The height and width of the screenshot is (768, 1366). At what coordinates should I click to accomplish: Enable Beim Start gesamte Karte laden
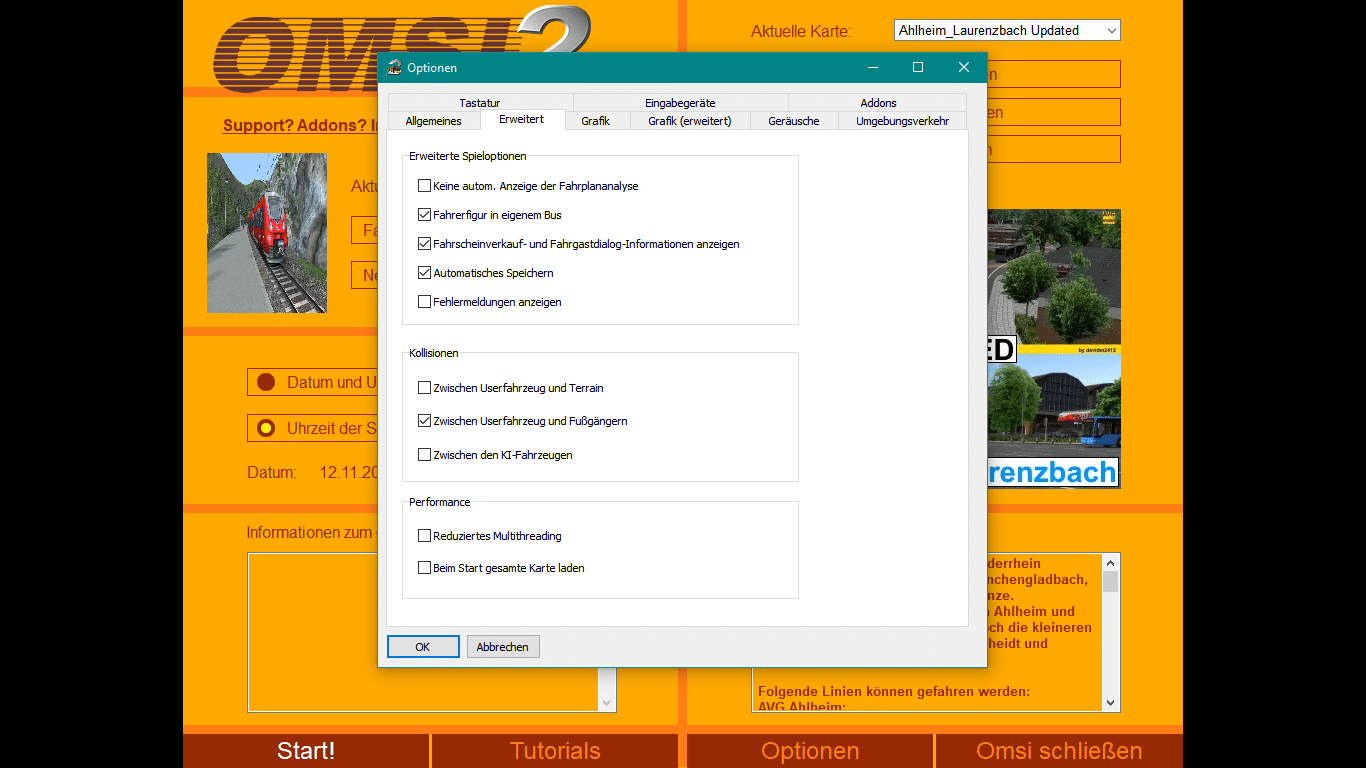(x=425, y=568)
